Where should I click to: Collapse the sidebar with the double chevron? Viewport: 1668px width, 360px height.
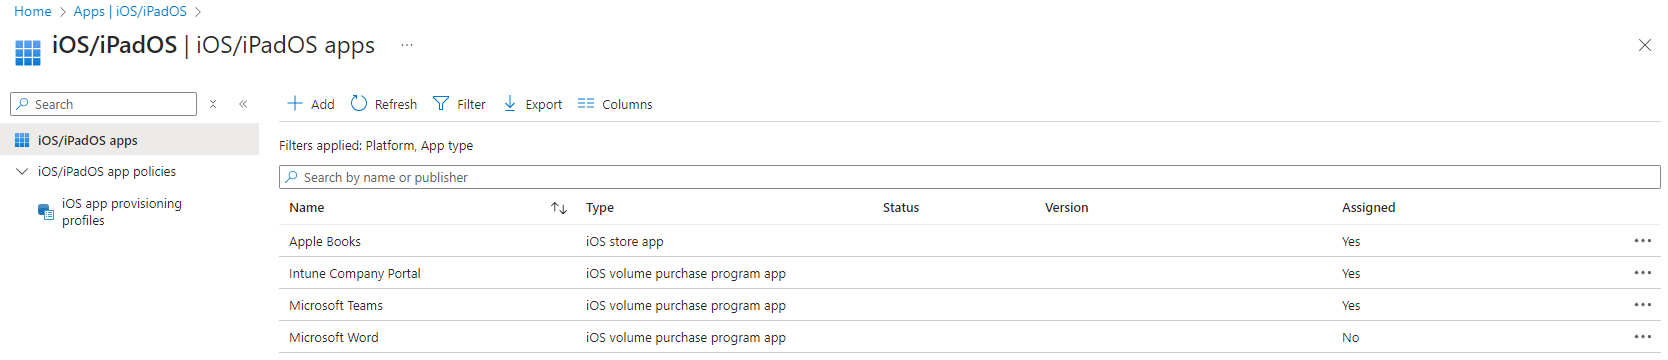pos(243,104)
